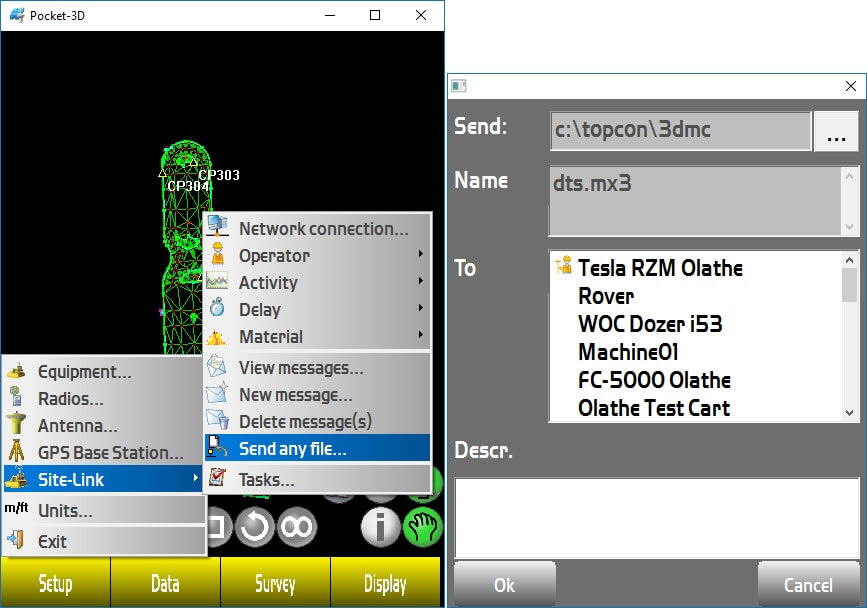Click To list scrollbar down arrow
Viewport: 867px width, 608px height.
click(850, 413)
